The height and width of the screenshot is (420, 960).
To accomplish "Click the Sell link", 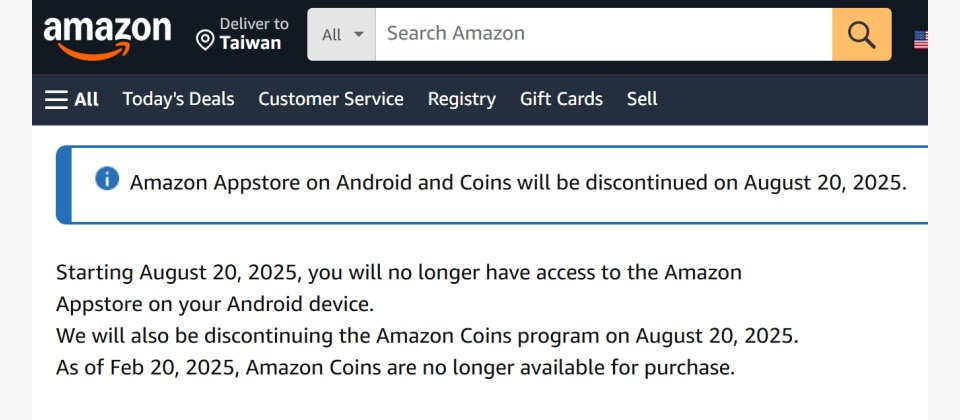I will pos(642,99).
